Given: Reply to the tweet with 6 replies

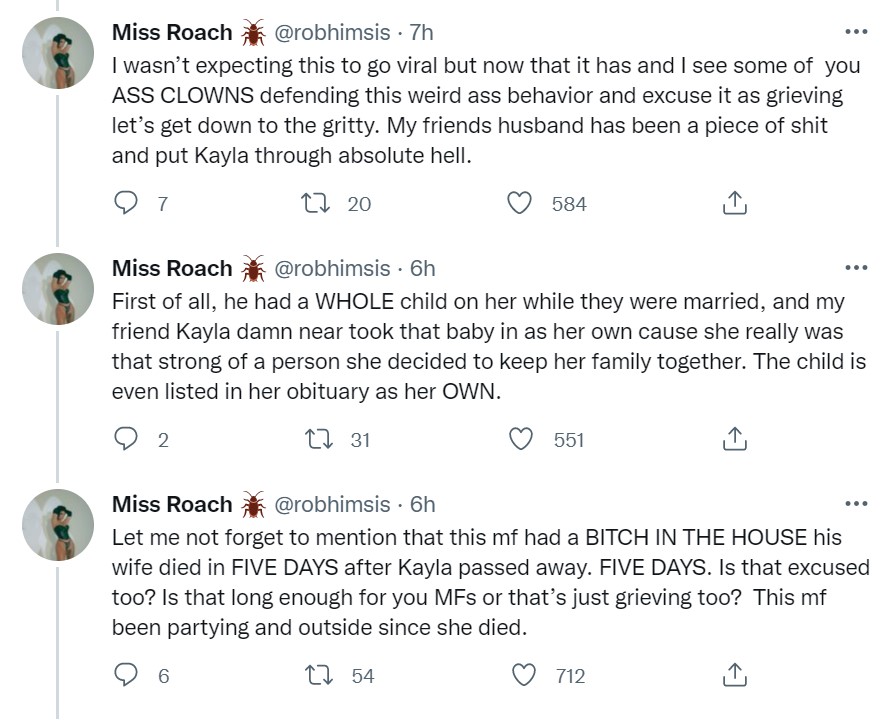Looking at the screenshot, I should [126, 676].
